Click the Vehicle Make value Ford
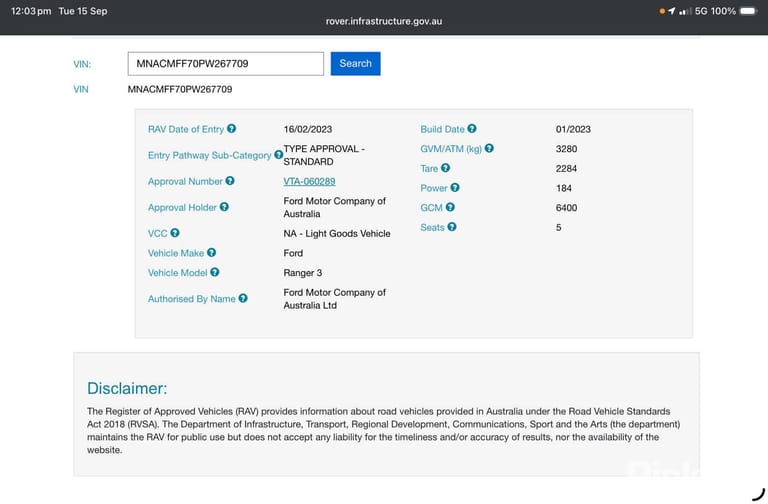 [x=293, y=253]
